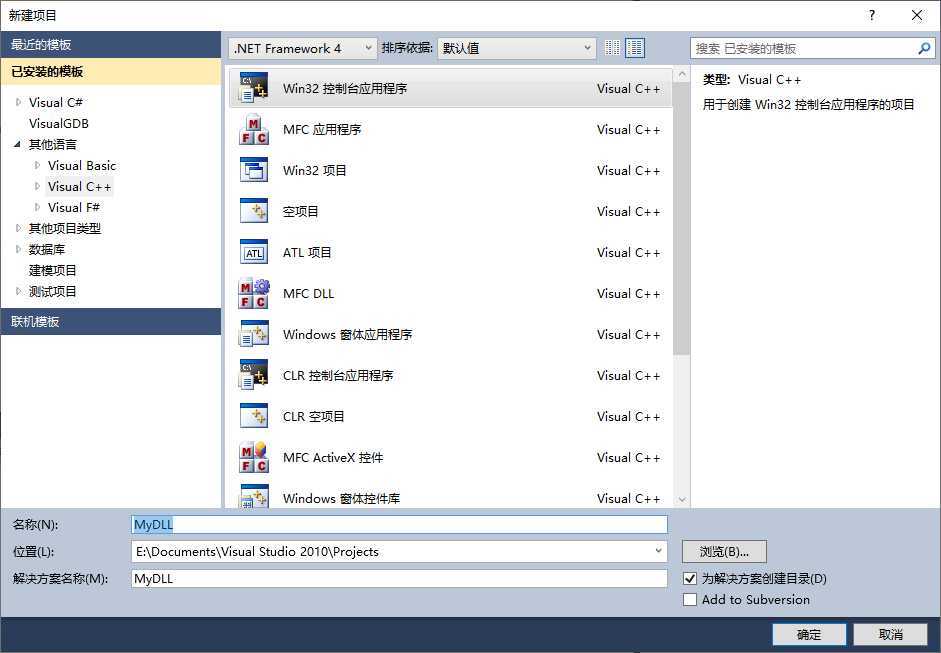
Task: Switch to small icons view
Action: [x=612, y=48]
